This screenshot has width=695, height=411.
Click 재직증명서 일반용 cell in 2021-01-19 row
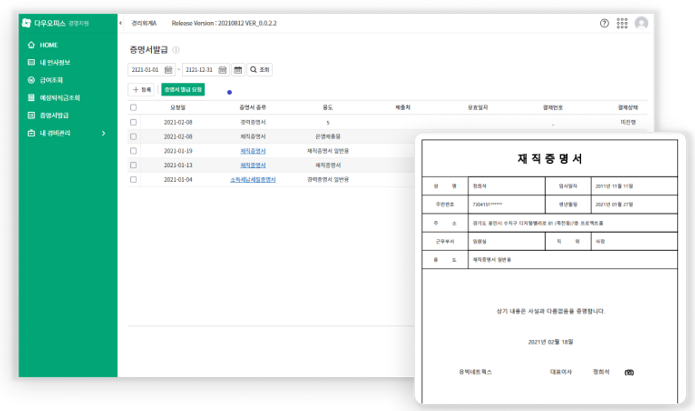(328, 151)
